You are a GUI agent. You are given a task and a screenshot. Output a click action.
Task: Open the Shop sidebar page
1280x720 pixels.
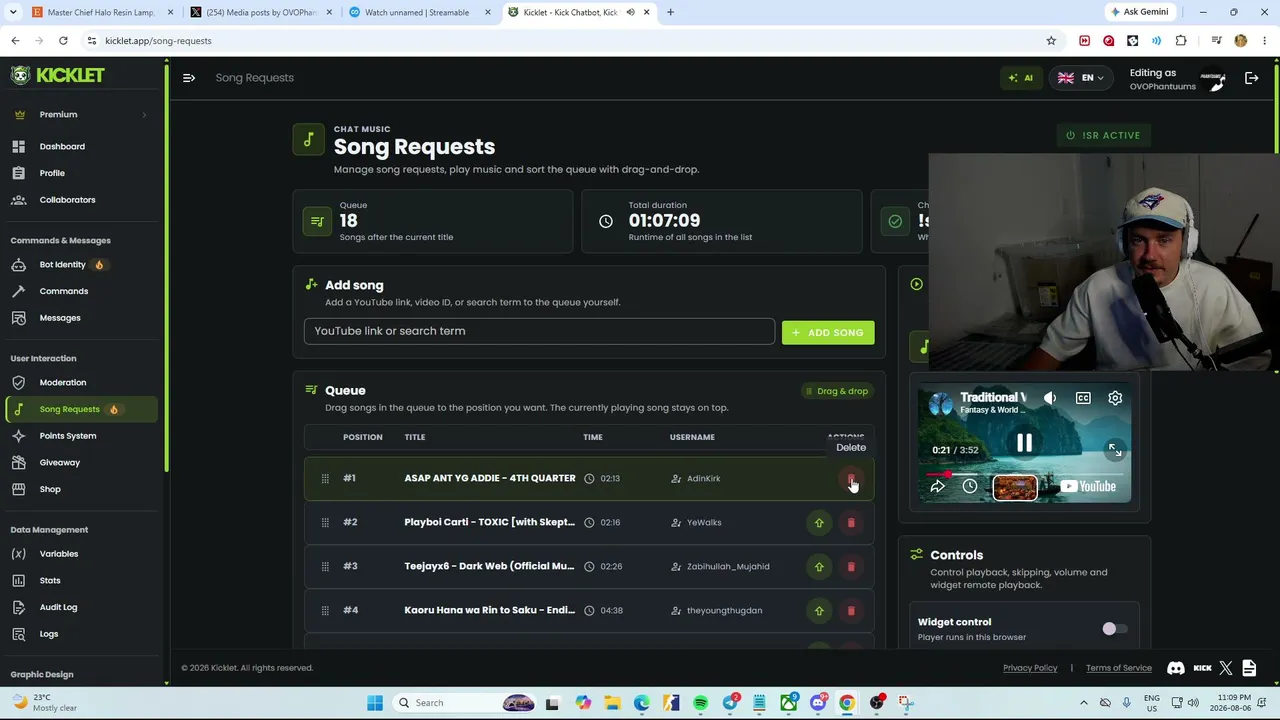tap(50, 489)
